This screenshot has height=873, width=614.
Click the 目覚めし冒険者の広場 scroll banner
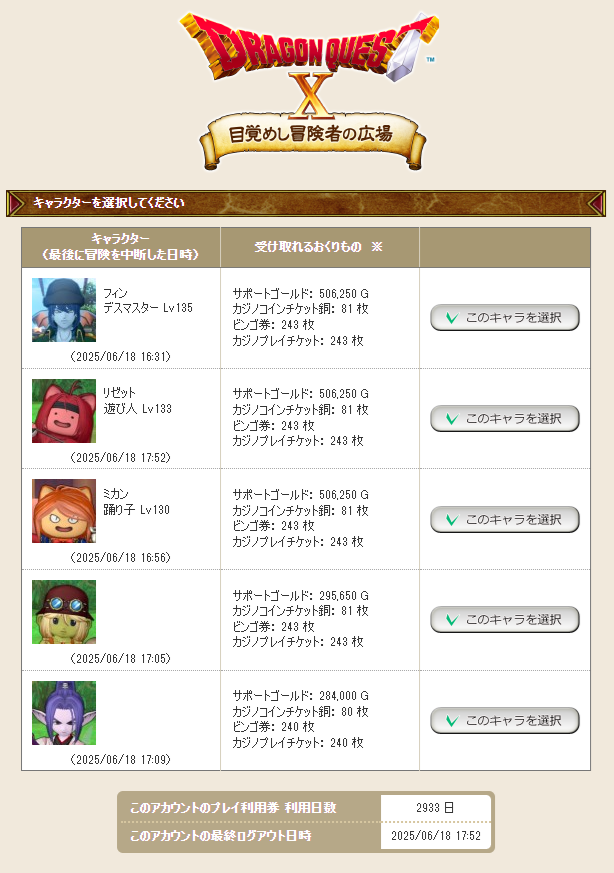(313, 140)
